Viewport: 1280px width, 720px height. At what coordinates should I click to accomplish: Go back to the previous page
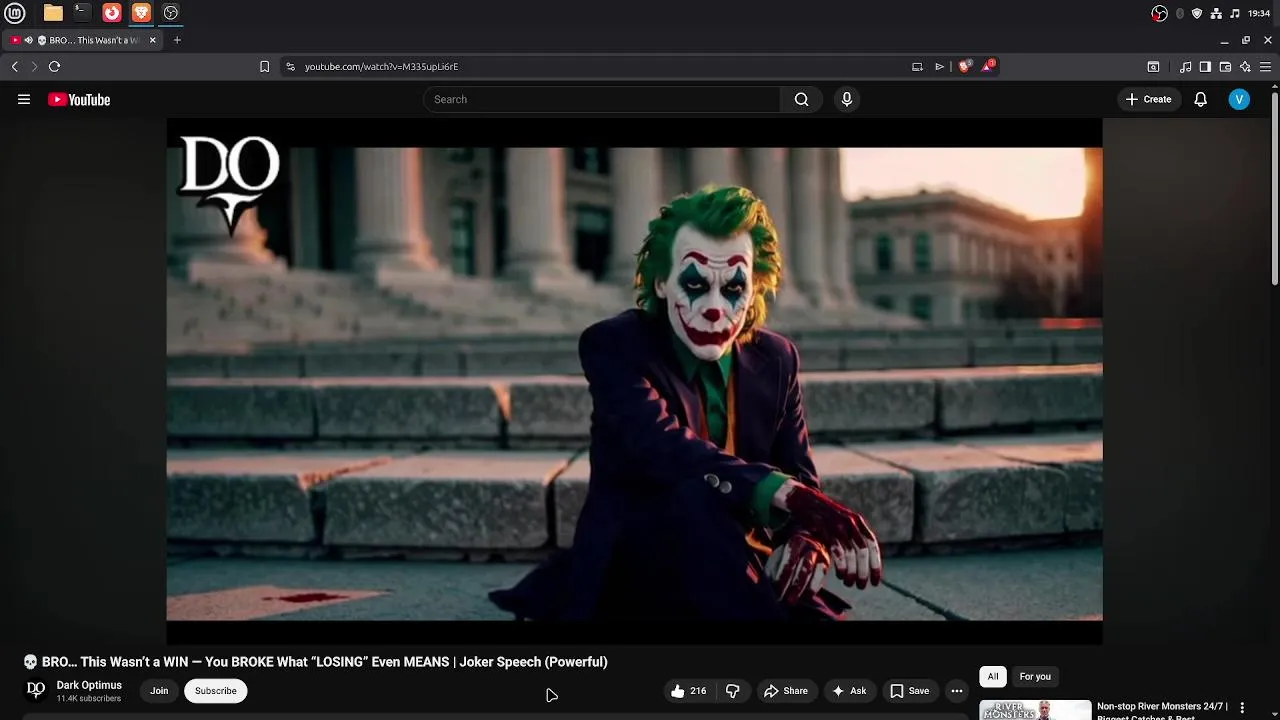[15, 66]
